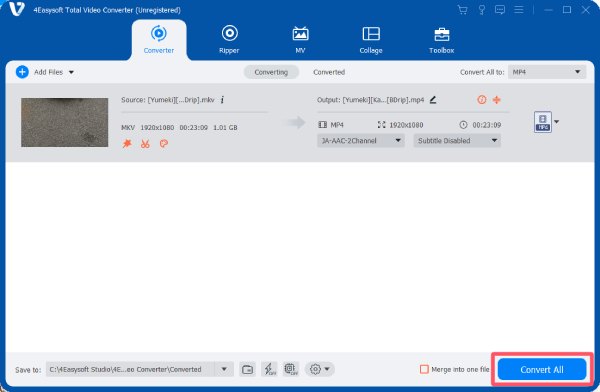Toggle the GPU hardware acceleration chip icon
The height and width of the screenshot is (392, 600).
point(291,369)
